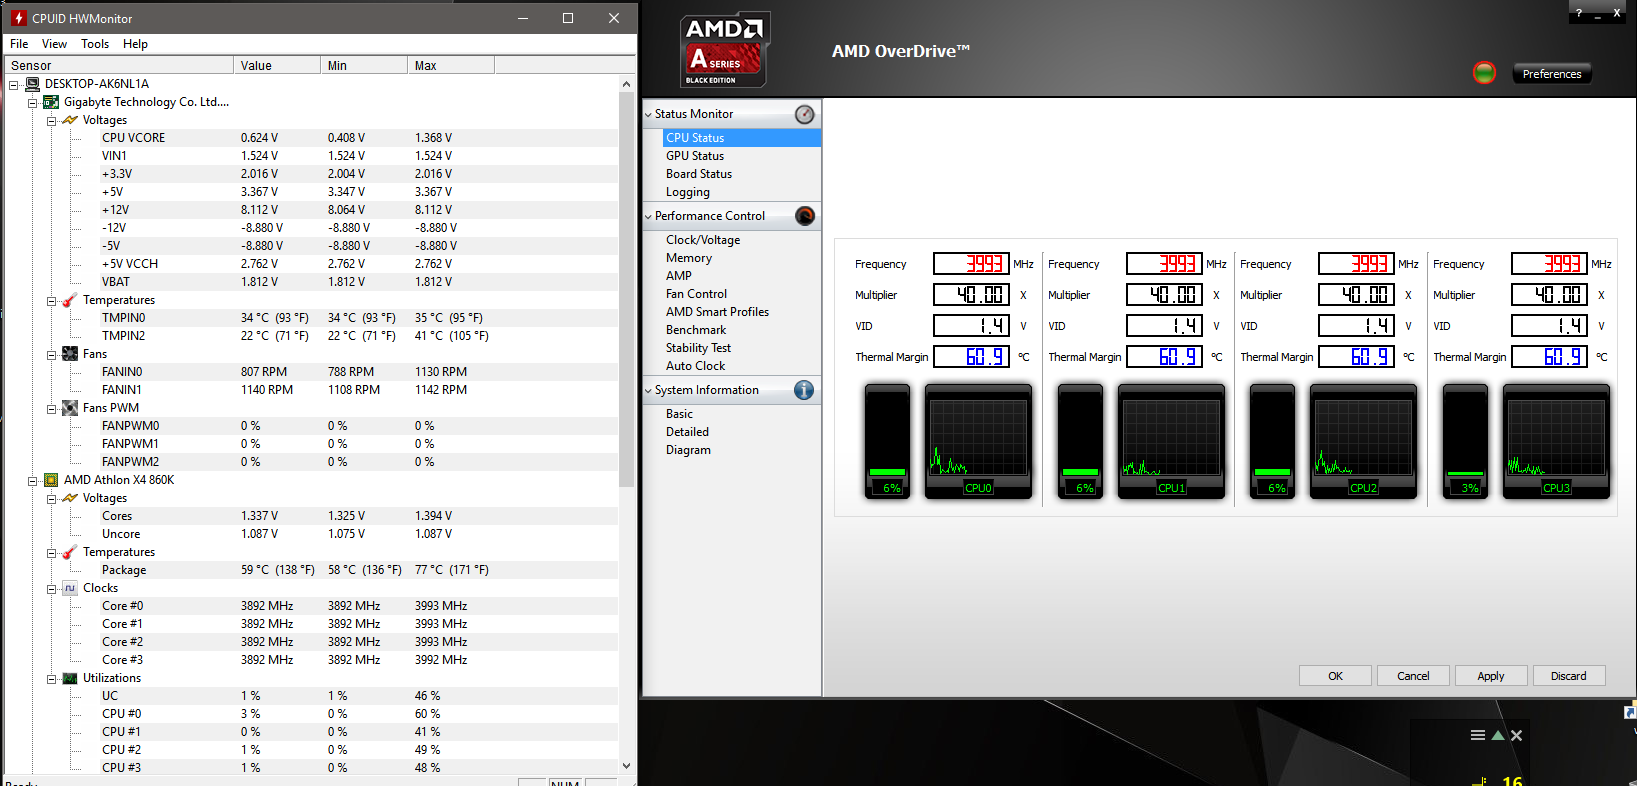Click the OK button in OverDrive

[1335, 676]
